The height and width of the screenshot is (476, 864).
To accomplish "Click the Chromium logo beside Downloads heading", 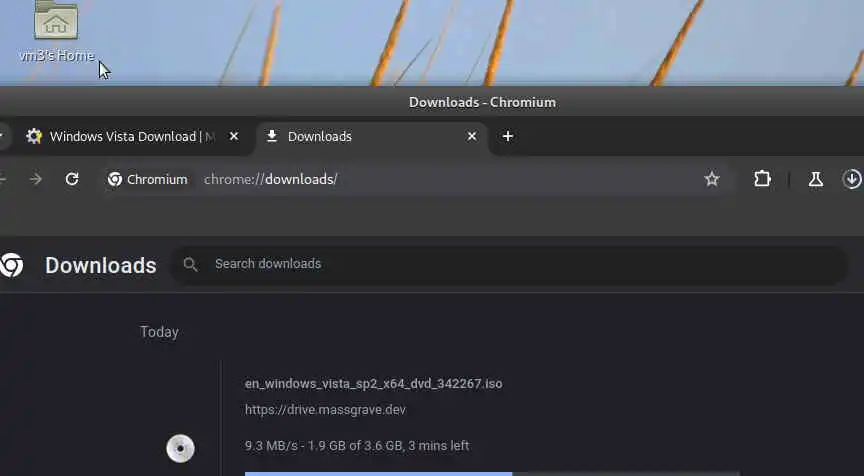I will coord(10,265).
